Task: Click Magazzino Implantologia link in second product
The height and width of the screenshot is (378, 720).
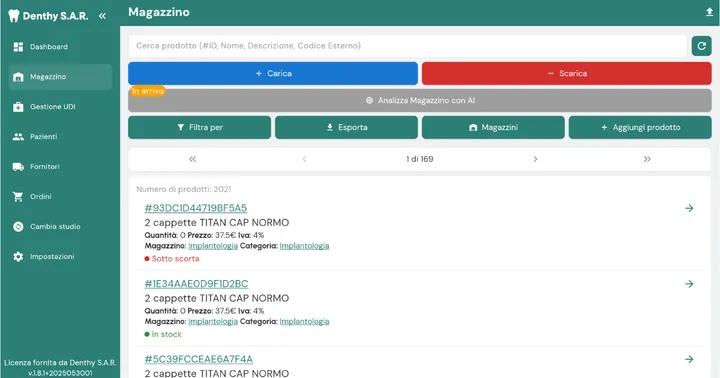Action: (x=213, y=322)
